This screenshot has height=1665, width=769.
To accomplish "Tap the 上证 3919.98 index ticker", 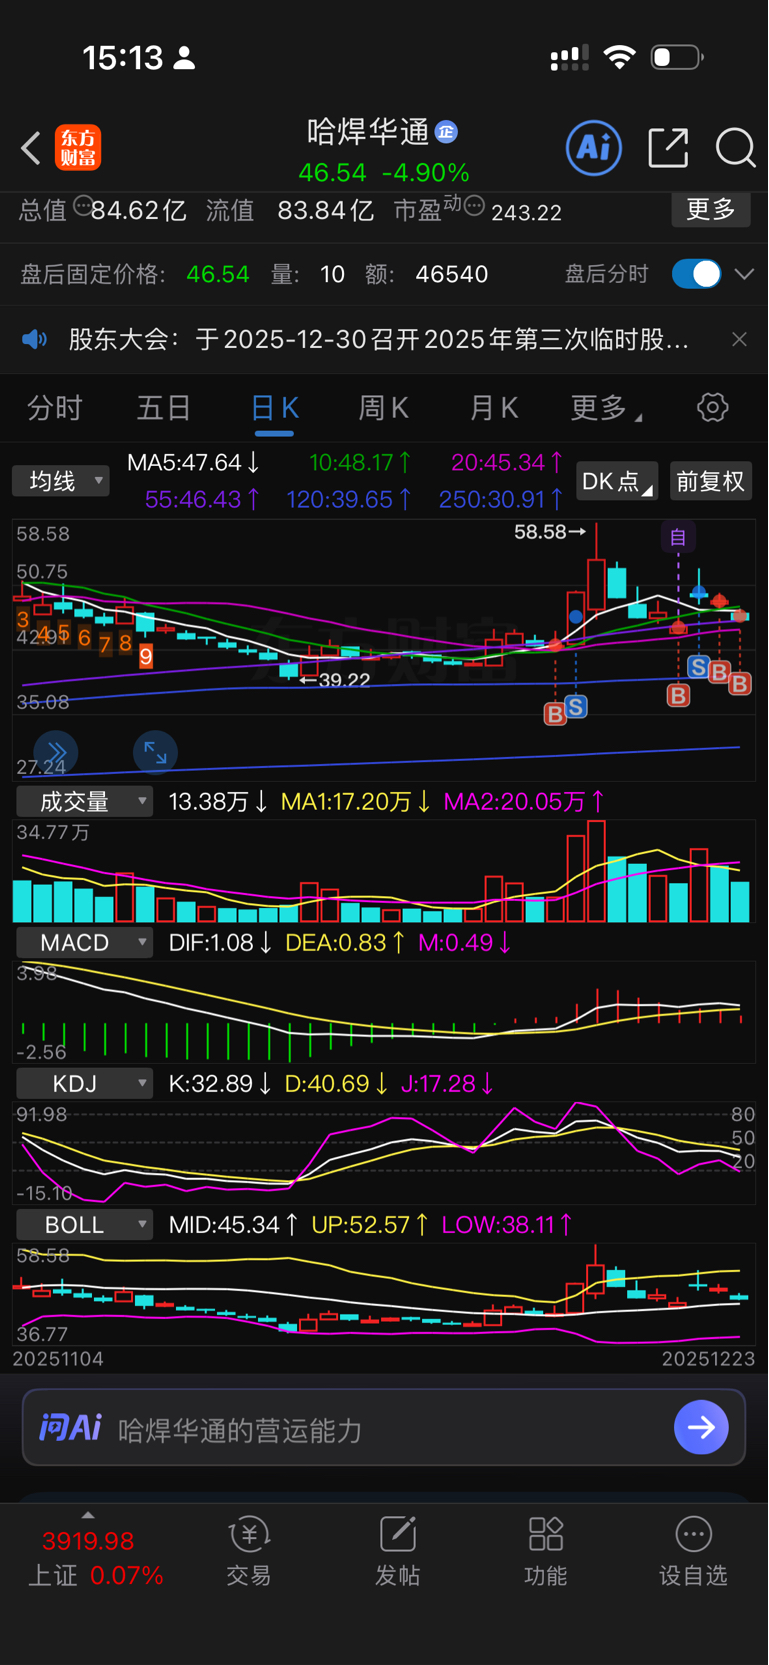I will click(x=94, y=1558).
